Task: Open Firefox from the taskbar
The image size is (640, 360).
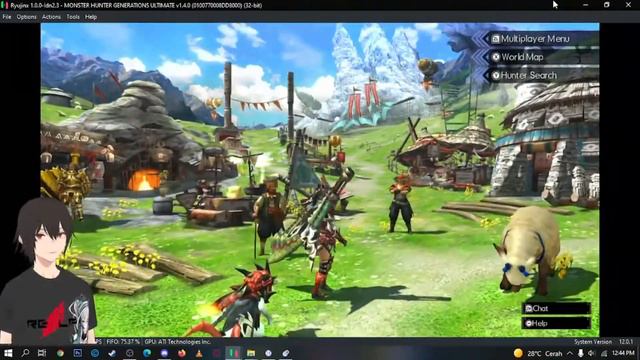Action: 182,353
